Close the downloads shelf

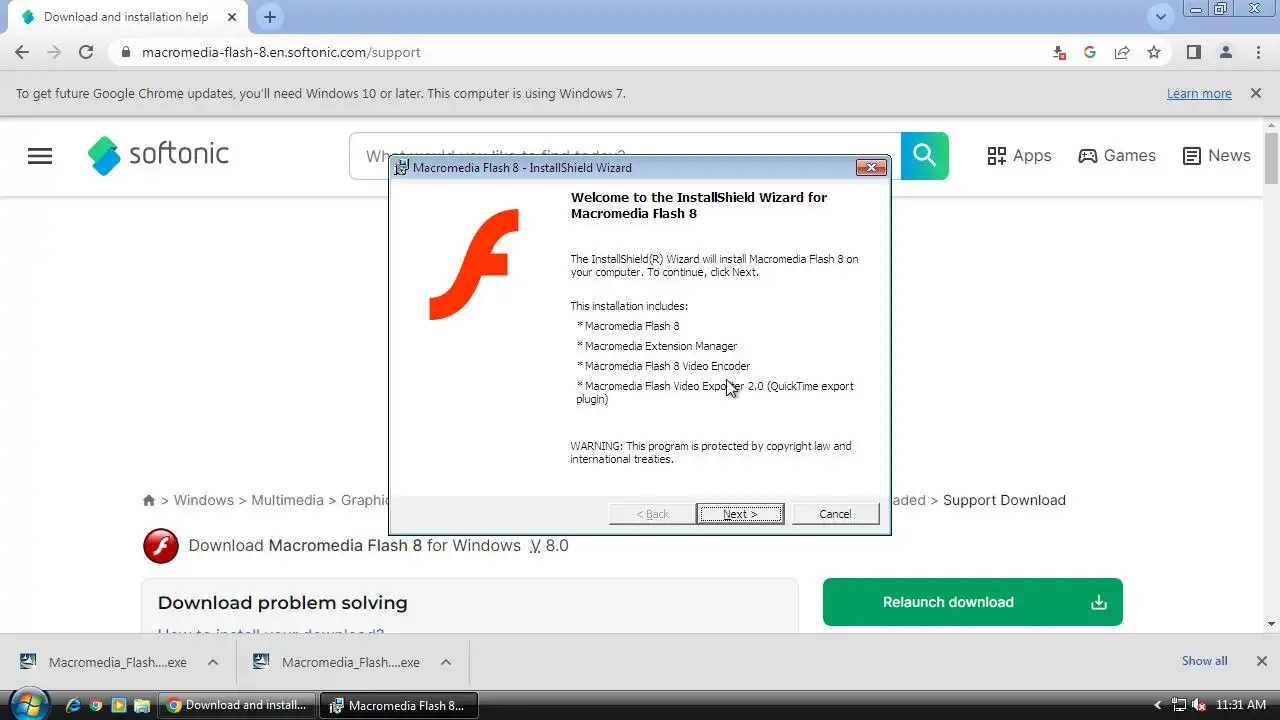click(1261, 661)
